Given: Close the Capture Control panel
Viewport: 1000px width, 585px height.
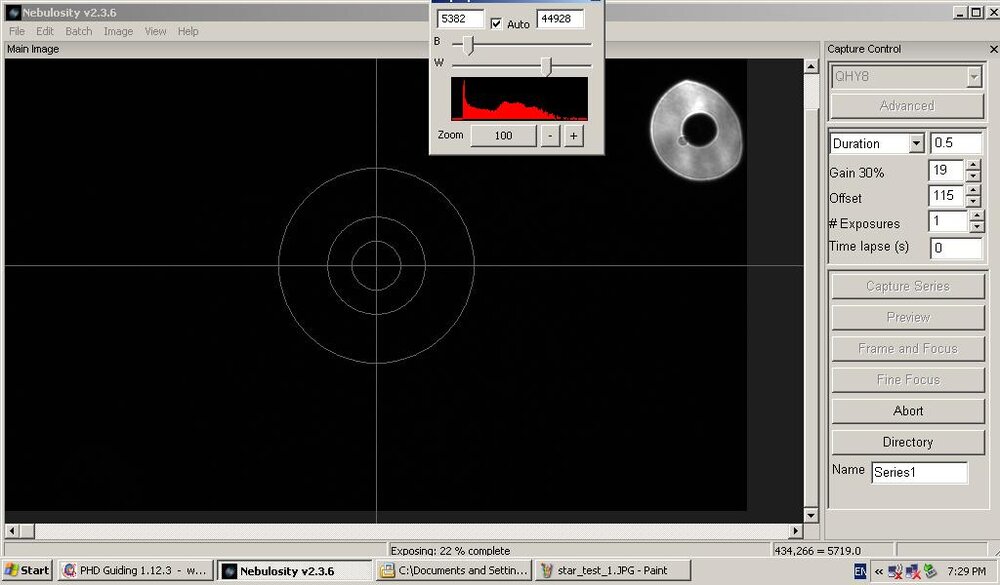Looking at the screenshot, I should (991, 49).
